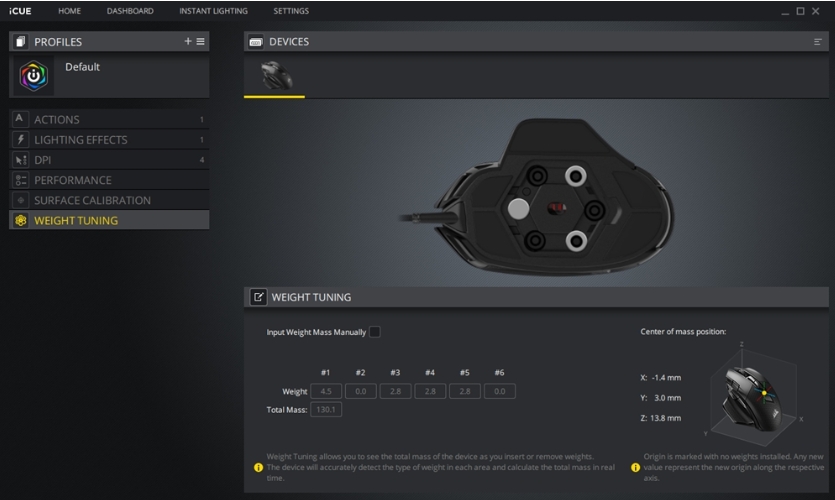Click the DPI cursor icon

pos(20,160)
